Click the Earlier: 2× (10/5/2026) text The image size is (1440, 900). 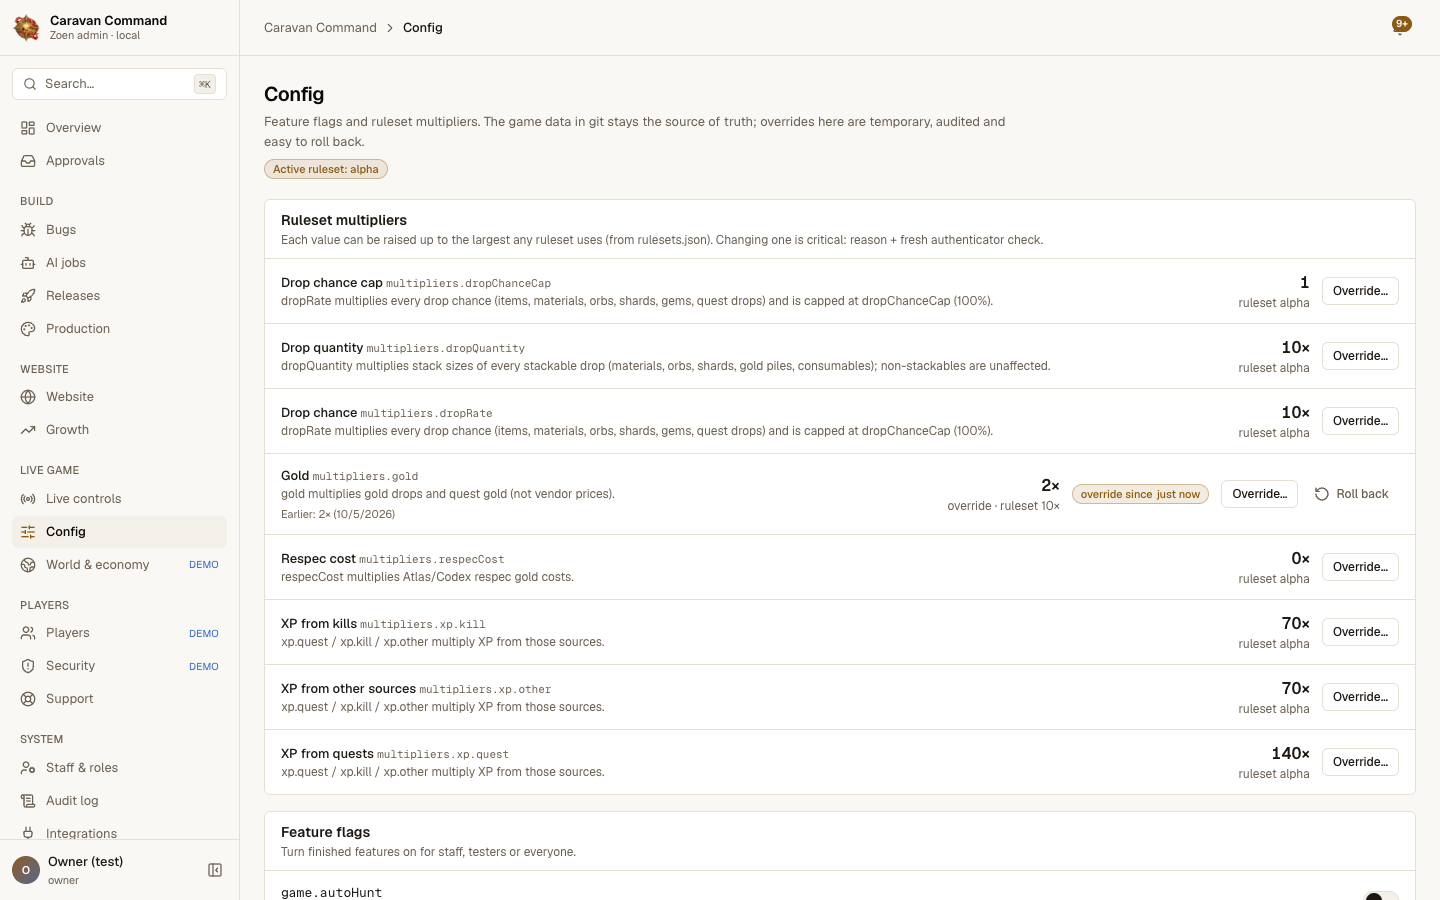[x=338, y=514]
